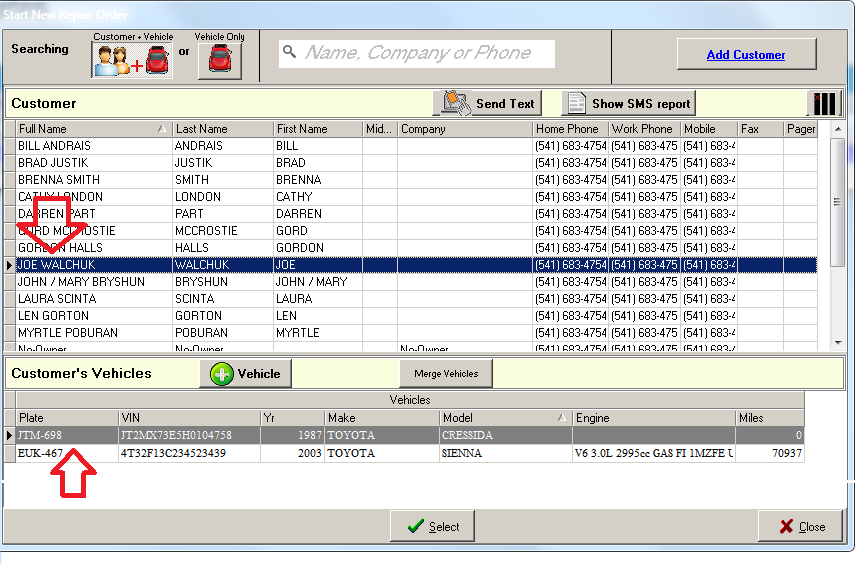
Task: Select Vehicle Only search mode icon
Action: (x=219, y=60)
